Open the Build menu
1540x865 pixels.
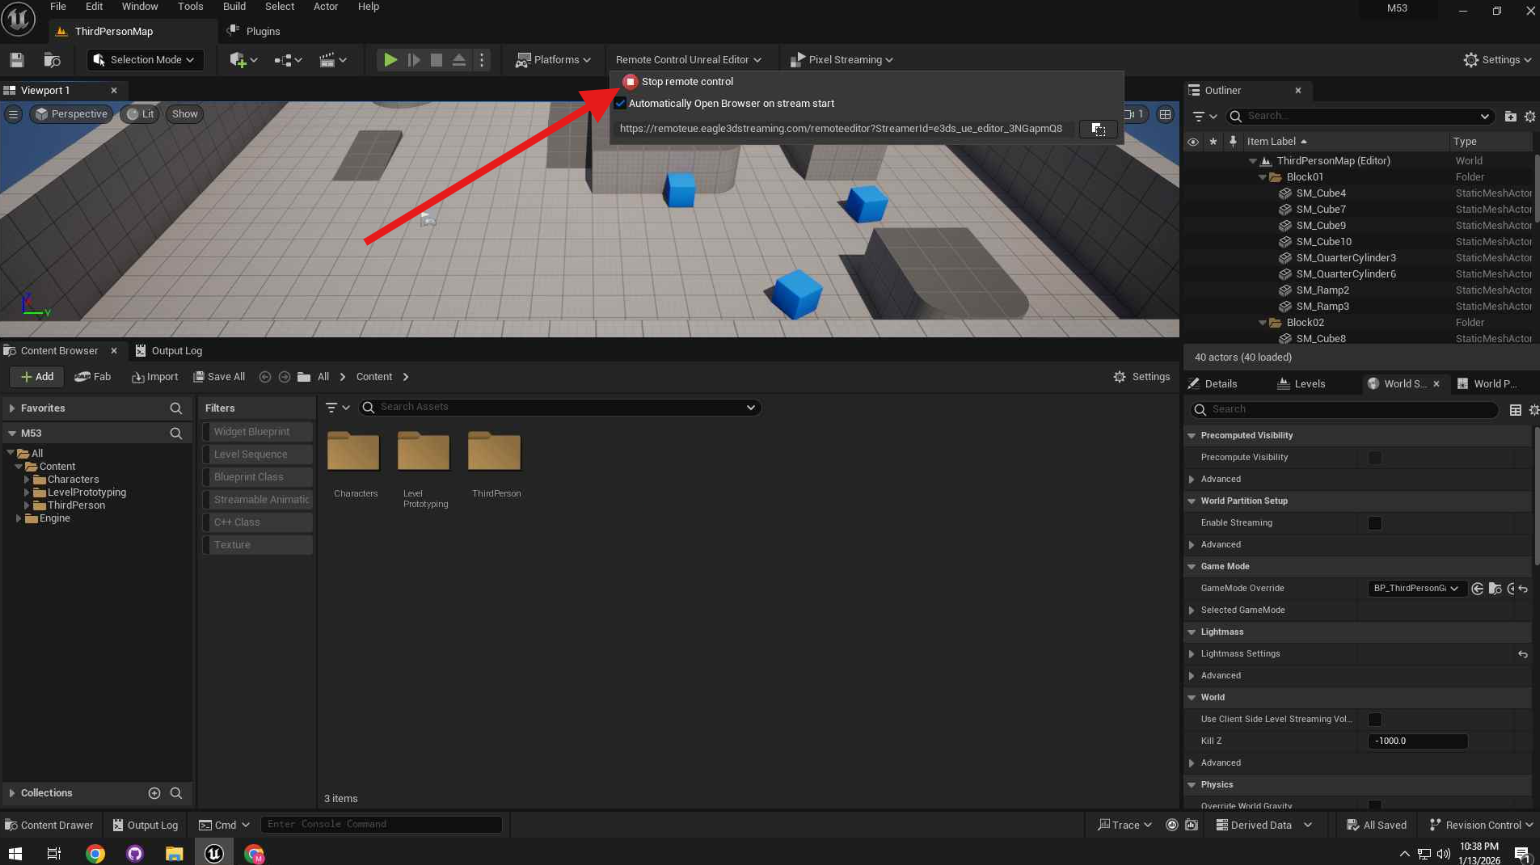(x=234, y=7)
